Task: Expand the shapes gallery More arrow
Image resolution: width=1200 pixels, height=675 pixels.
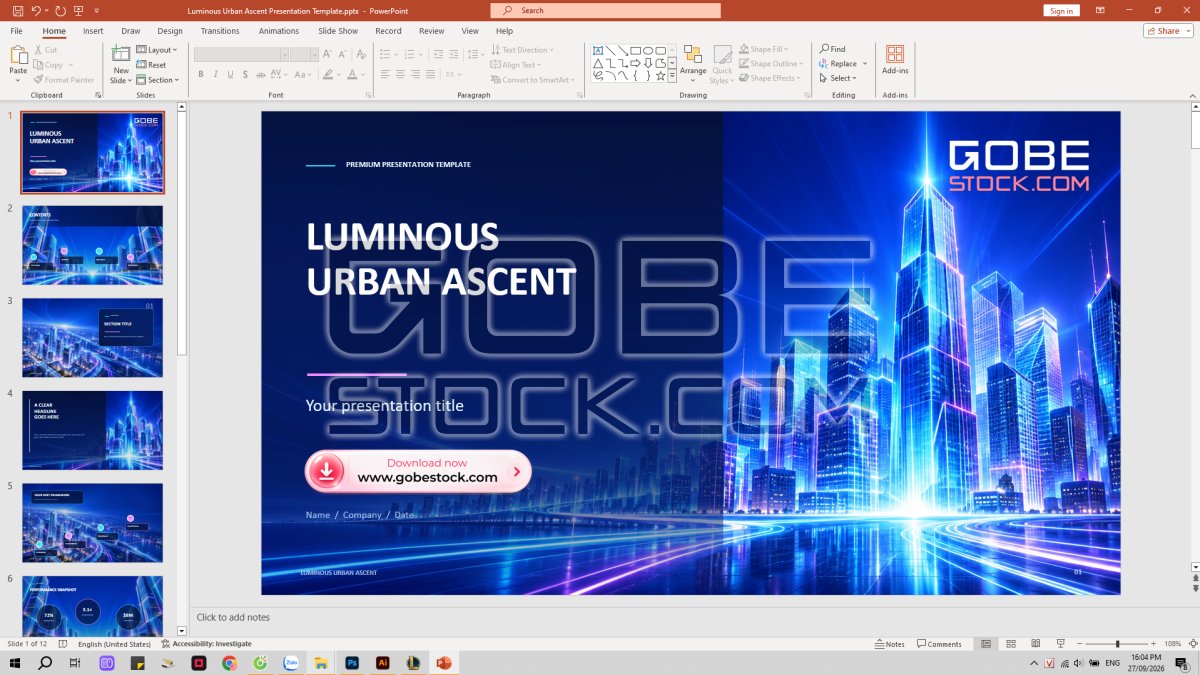Action: 673,76
